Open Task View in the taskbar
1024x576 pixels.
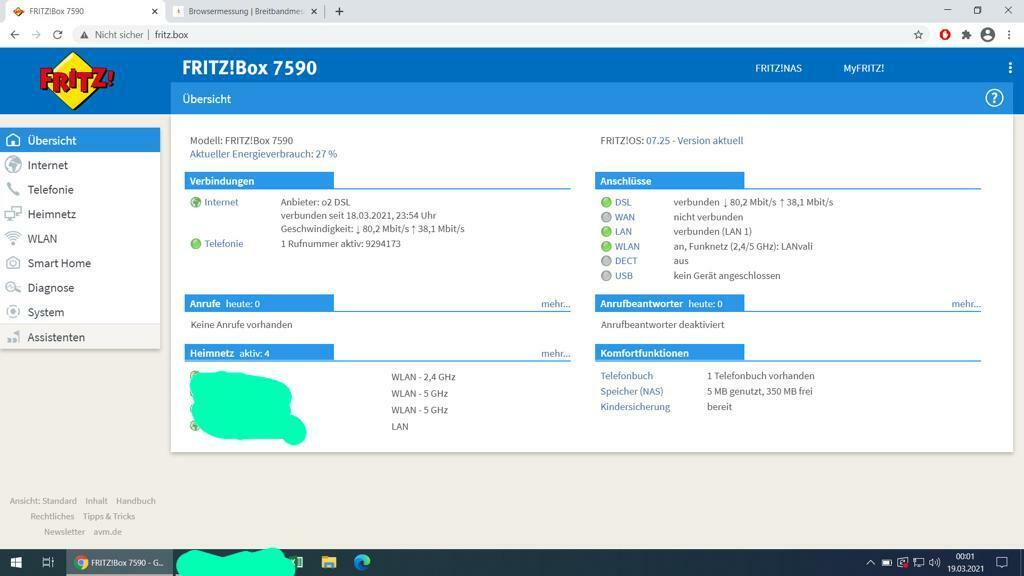click(48, 562)
